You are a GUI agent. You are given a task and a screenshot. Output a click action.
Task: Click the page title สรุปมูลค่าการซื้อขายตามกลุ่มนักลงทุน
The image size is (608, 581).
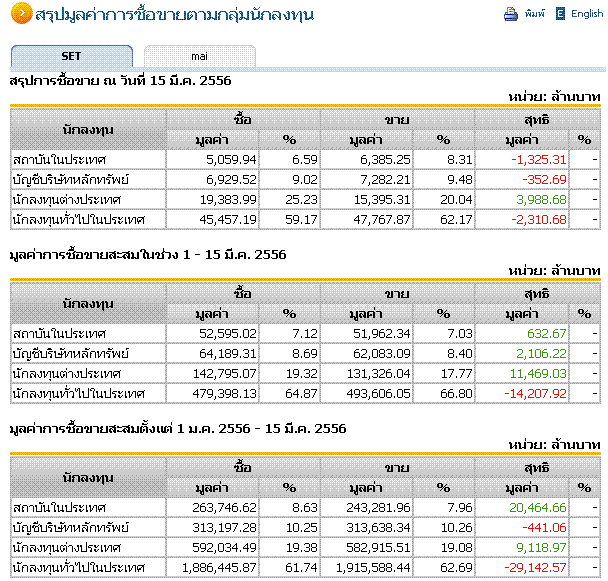(x=174, y=14)
